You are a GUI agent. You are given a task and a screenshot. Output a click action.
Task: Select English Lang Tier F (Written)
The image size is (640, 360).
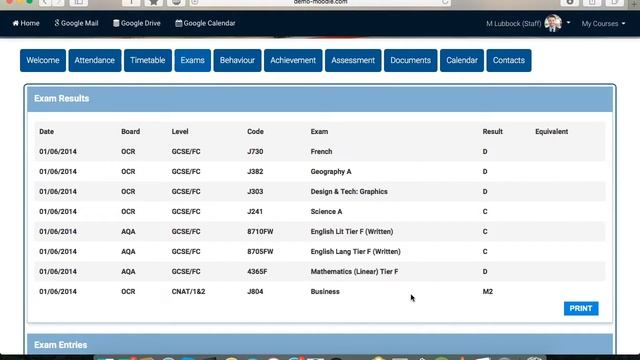(356, 251)
